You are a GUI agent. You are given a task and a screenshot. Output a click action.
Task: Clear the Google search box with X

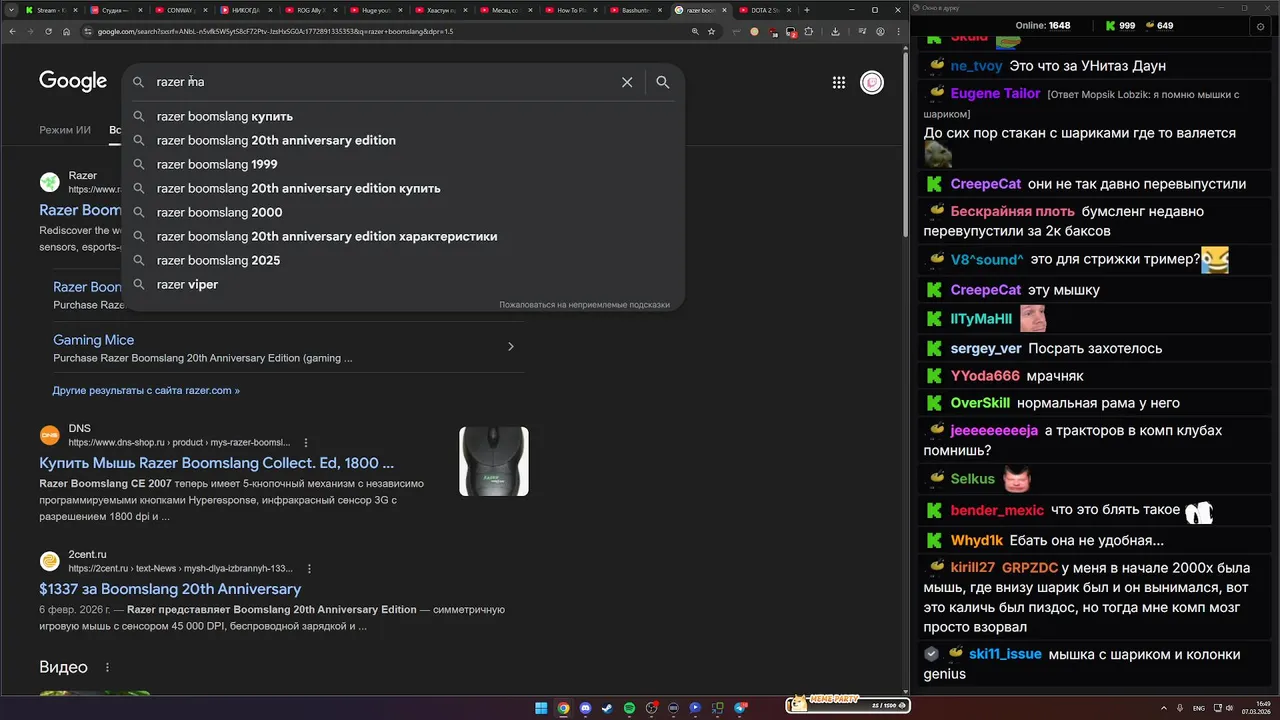pyautogui.click(x=627, y=82)
